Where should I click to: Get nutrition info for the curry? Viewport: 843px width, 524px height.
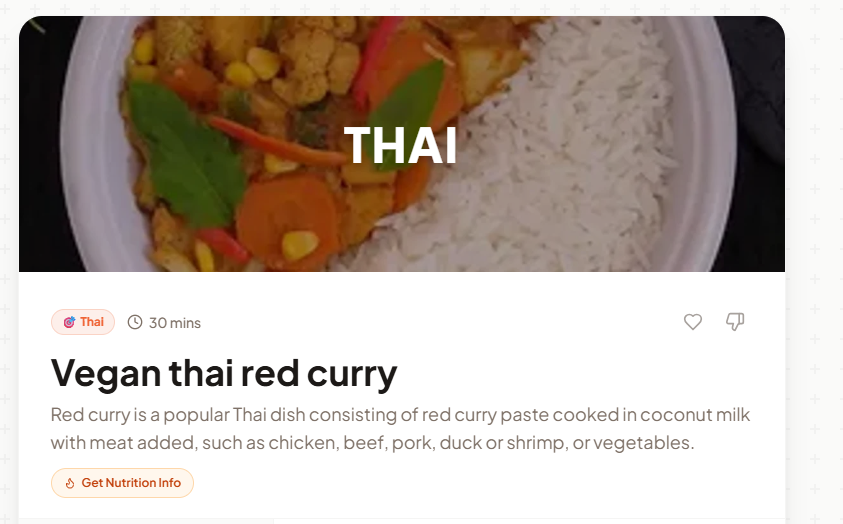pyautogui.click(x=123, y=483)
